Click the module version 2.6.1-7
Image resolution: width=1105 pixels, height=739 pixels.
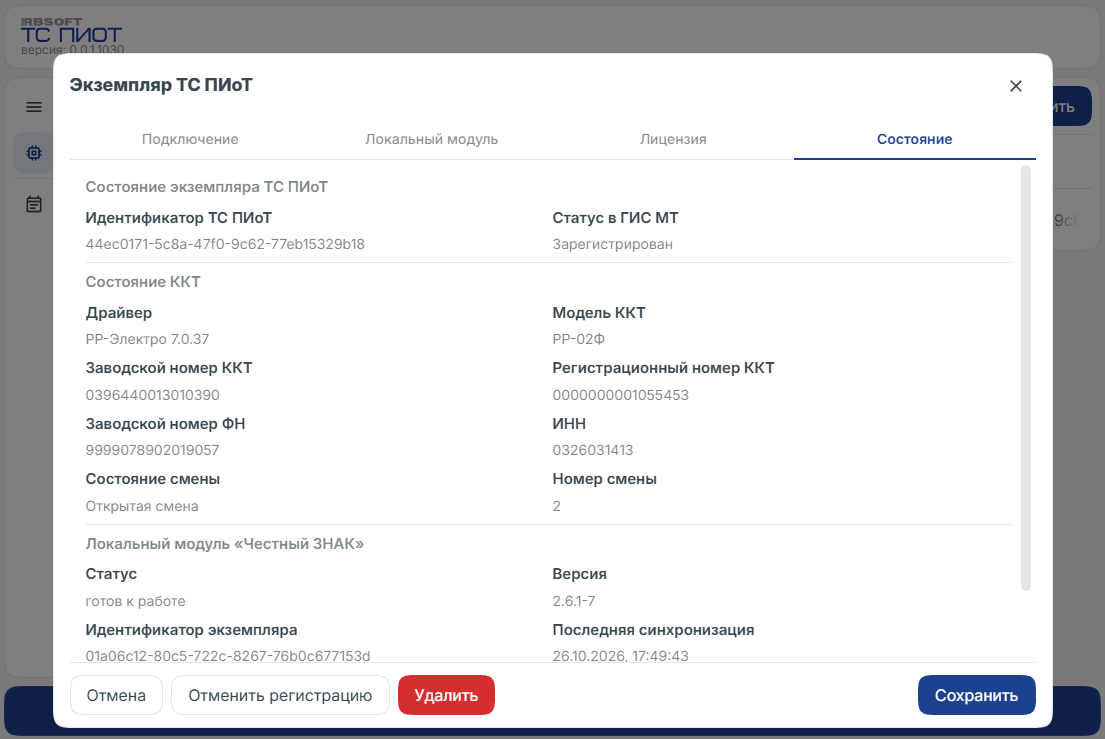pos(574,602)
